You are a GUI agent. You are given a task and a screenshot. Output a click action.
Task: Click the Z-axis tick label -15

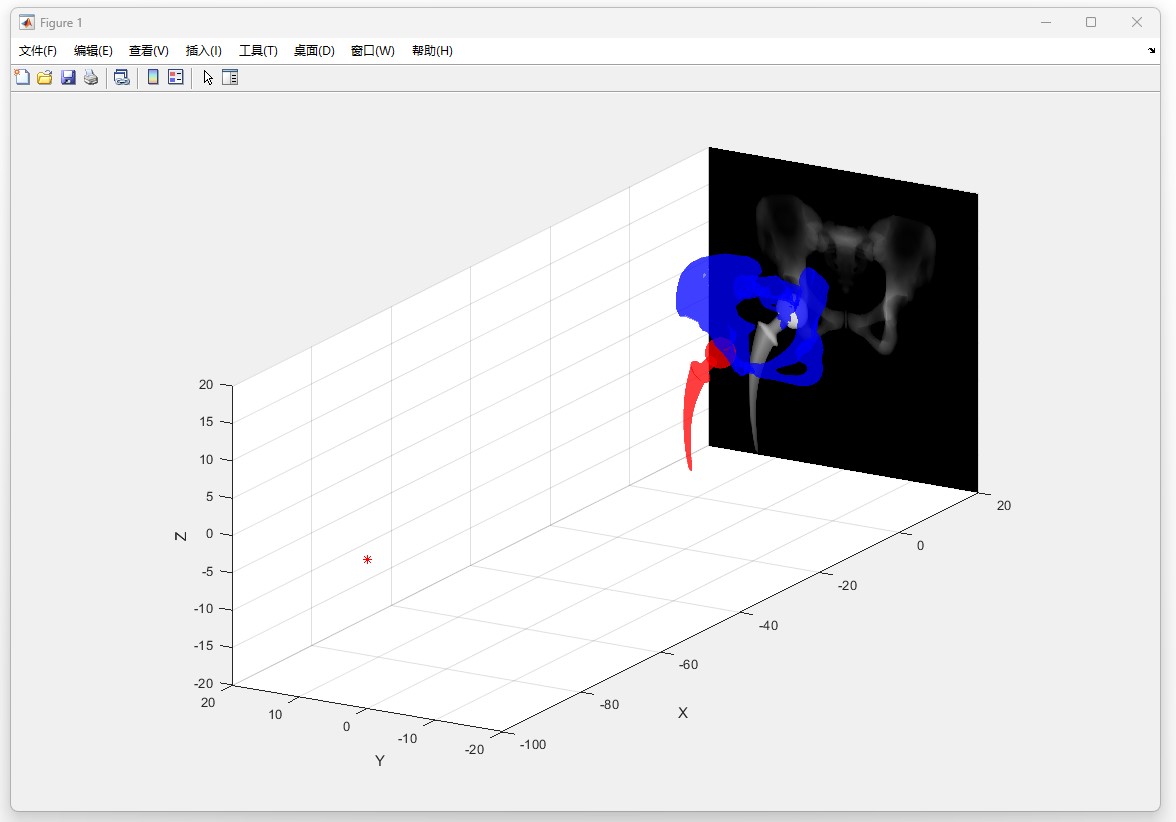click(x=203, y=646)
